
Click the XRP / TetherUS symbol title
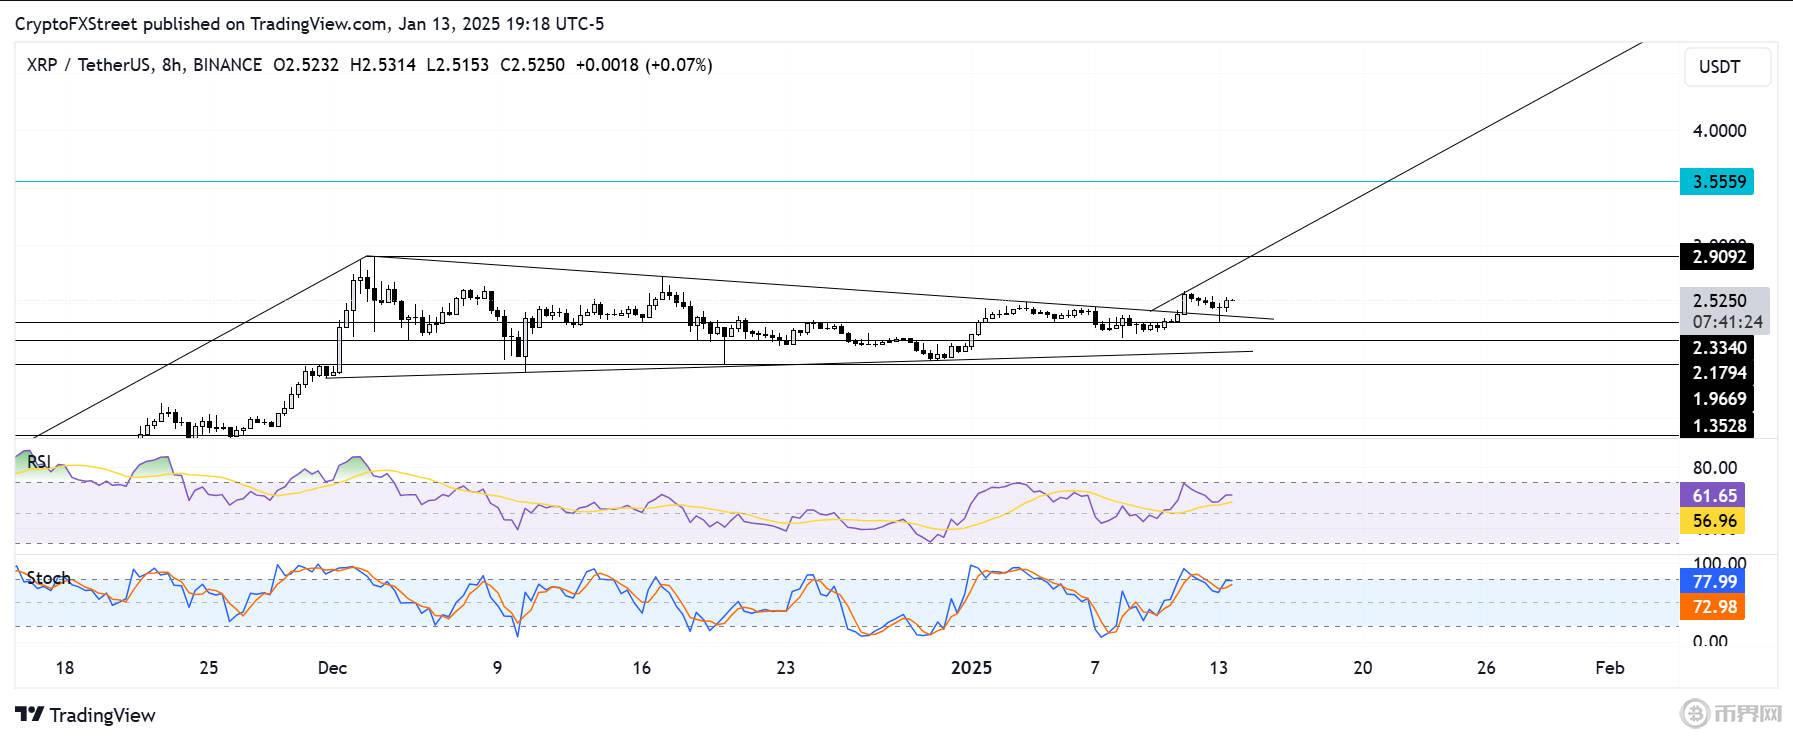click(88, 65)
